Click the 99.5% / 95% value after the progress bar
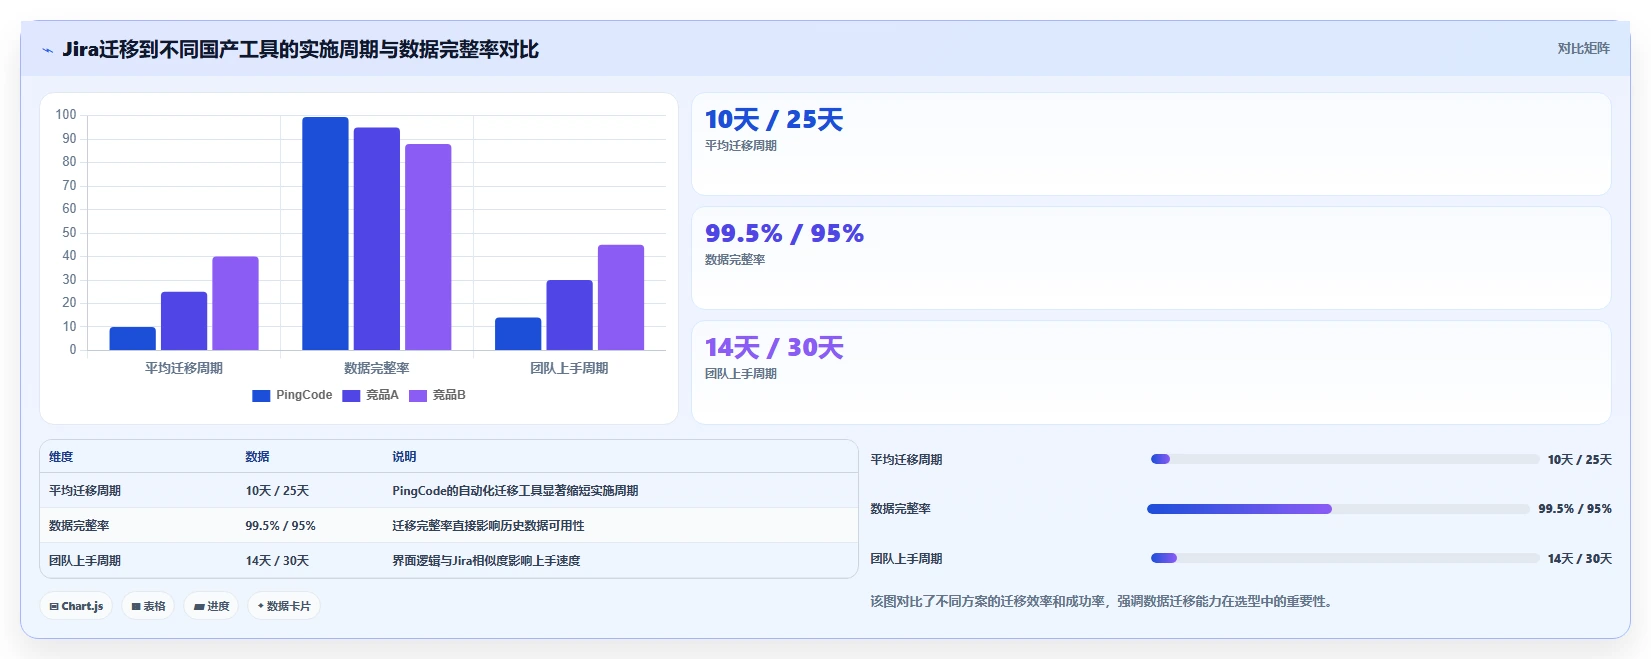The image size is (1651, 659). 1575,509
